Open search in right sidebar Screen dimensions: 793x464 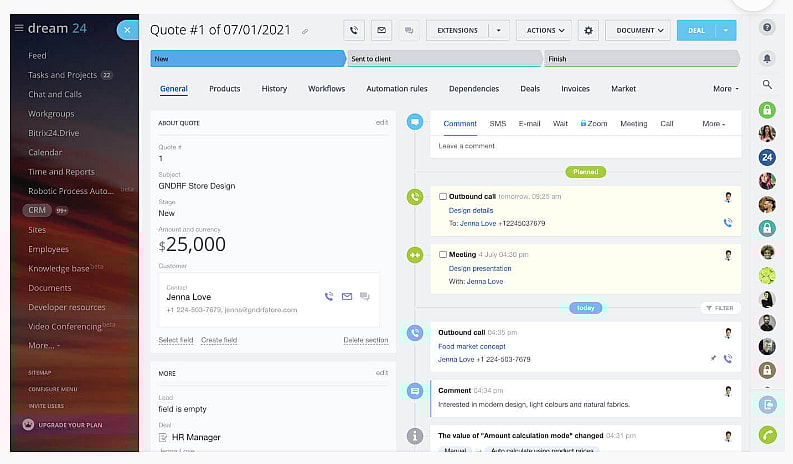coord(767,85)
